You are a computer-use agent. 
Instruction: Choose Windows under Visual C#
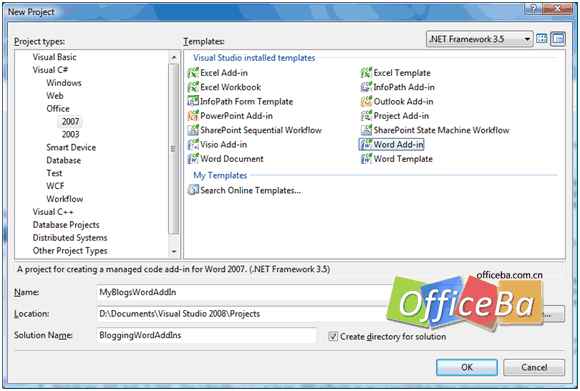coord(64,83)
